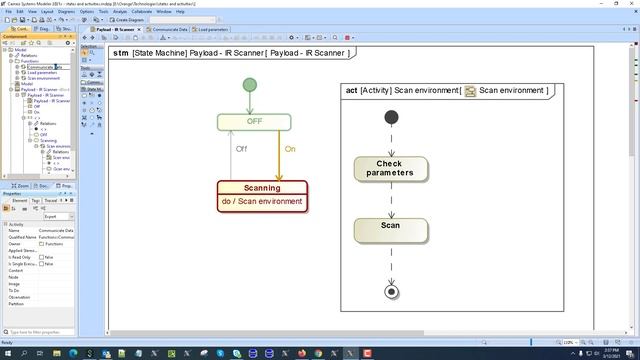Select Load parameters in containment tree
640x360 pixels.
click(42, 72)
